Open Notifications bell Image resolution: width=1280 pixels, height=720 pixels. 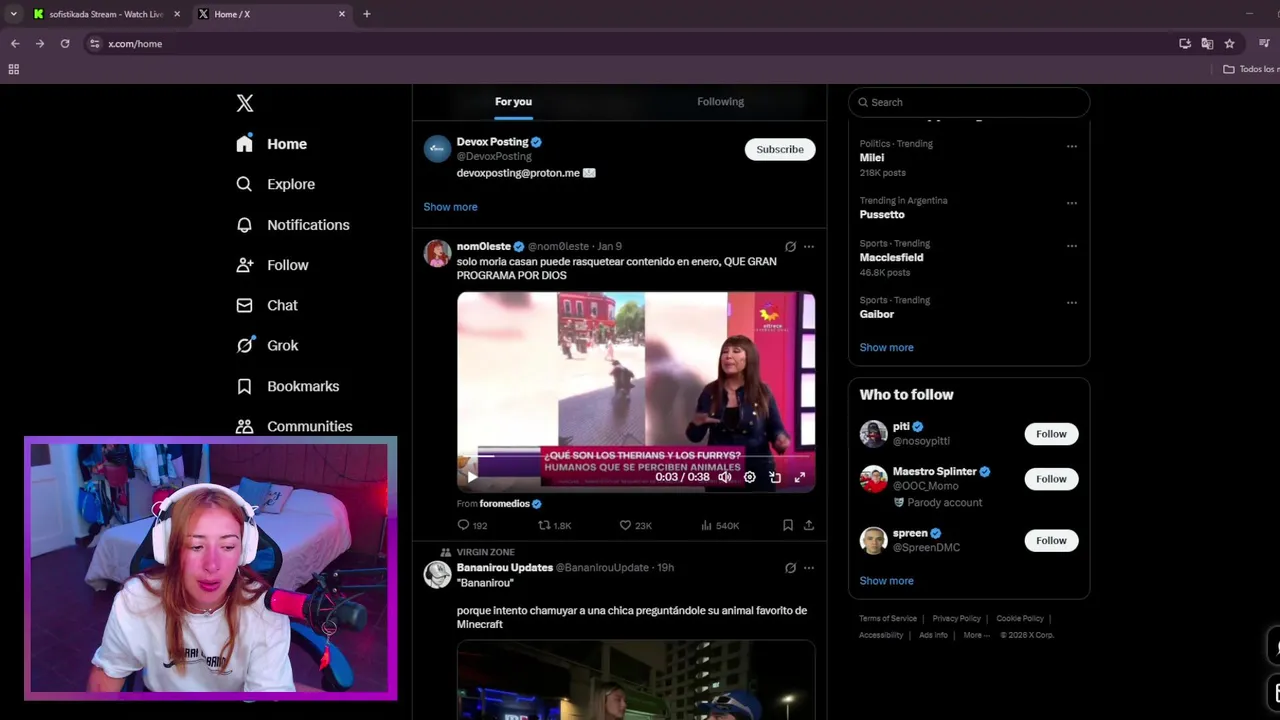[x=293, y=225]
